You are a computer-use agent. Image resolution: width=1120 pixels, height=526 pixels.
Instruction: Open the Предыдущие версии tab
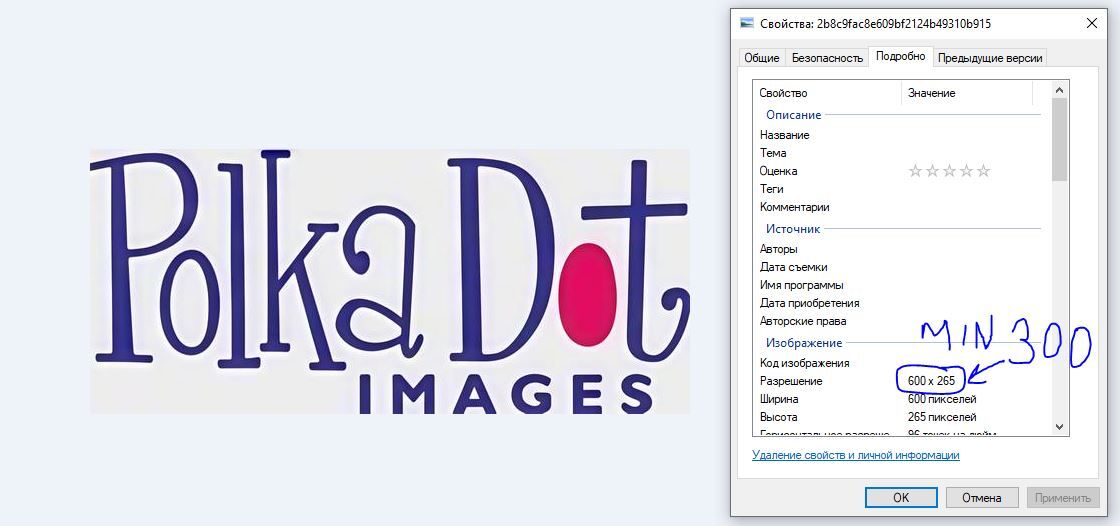[990, 58]
